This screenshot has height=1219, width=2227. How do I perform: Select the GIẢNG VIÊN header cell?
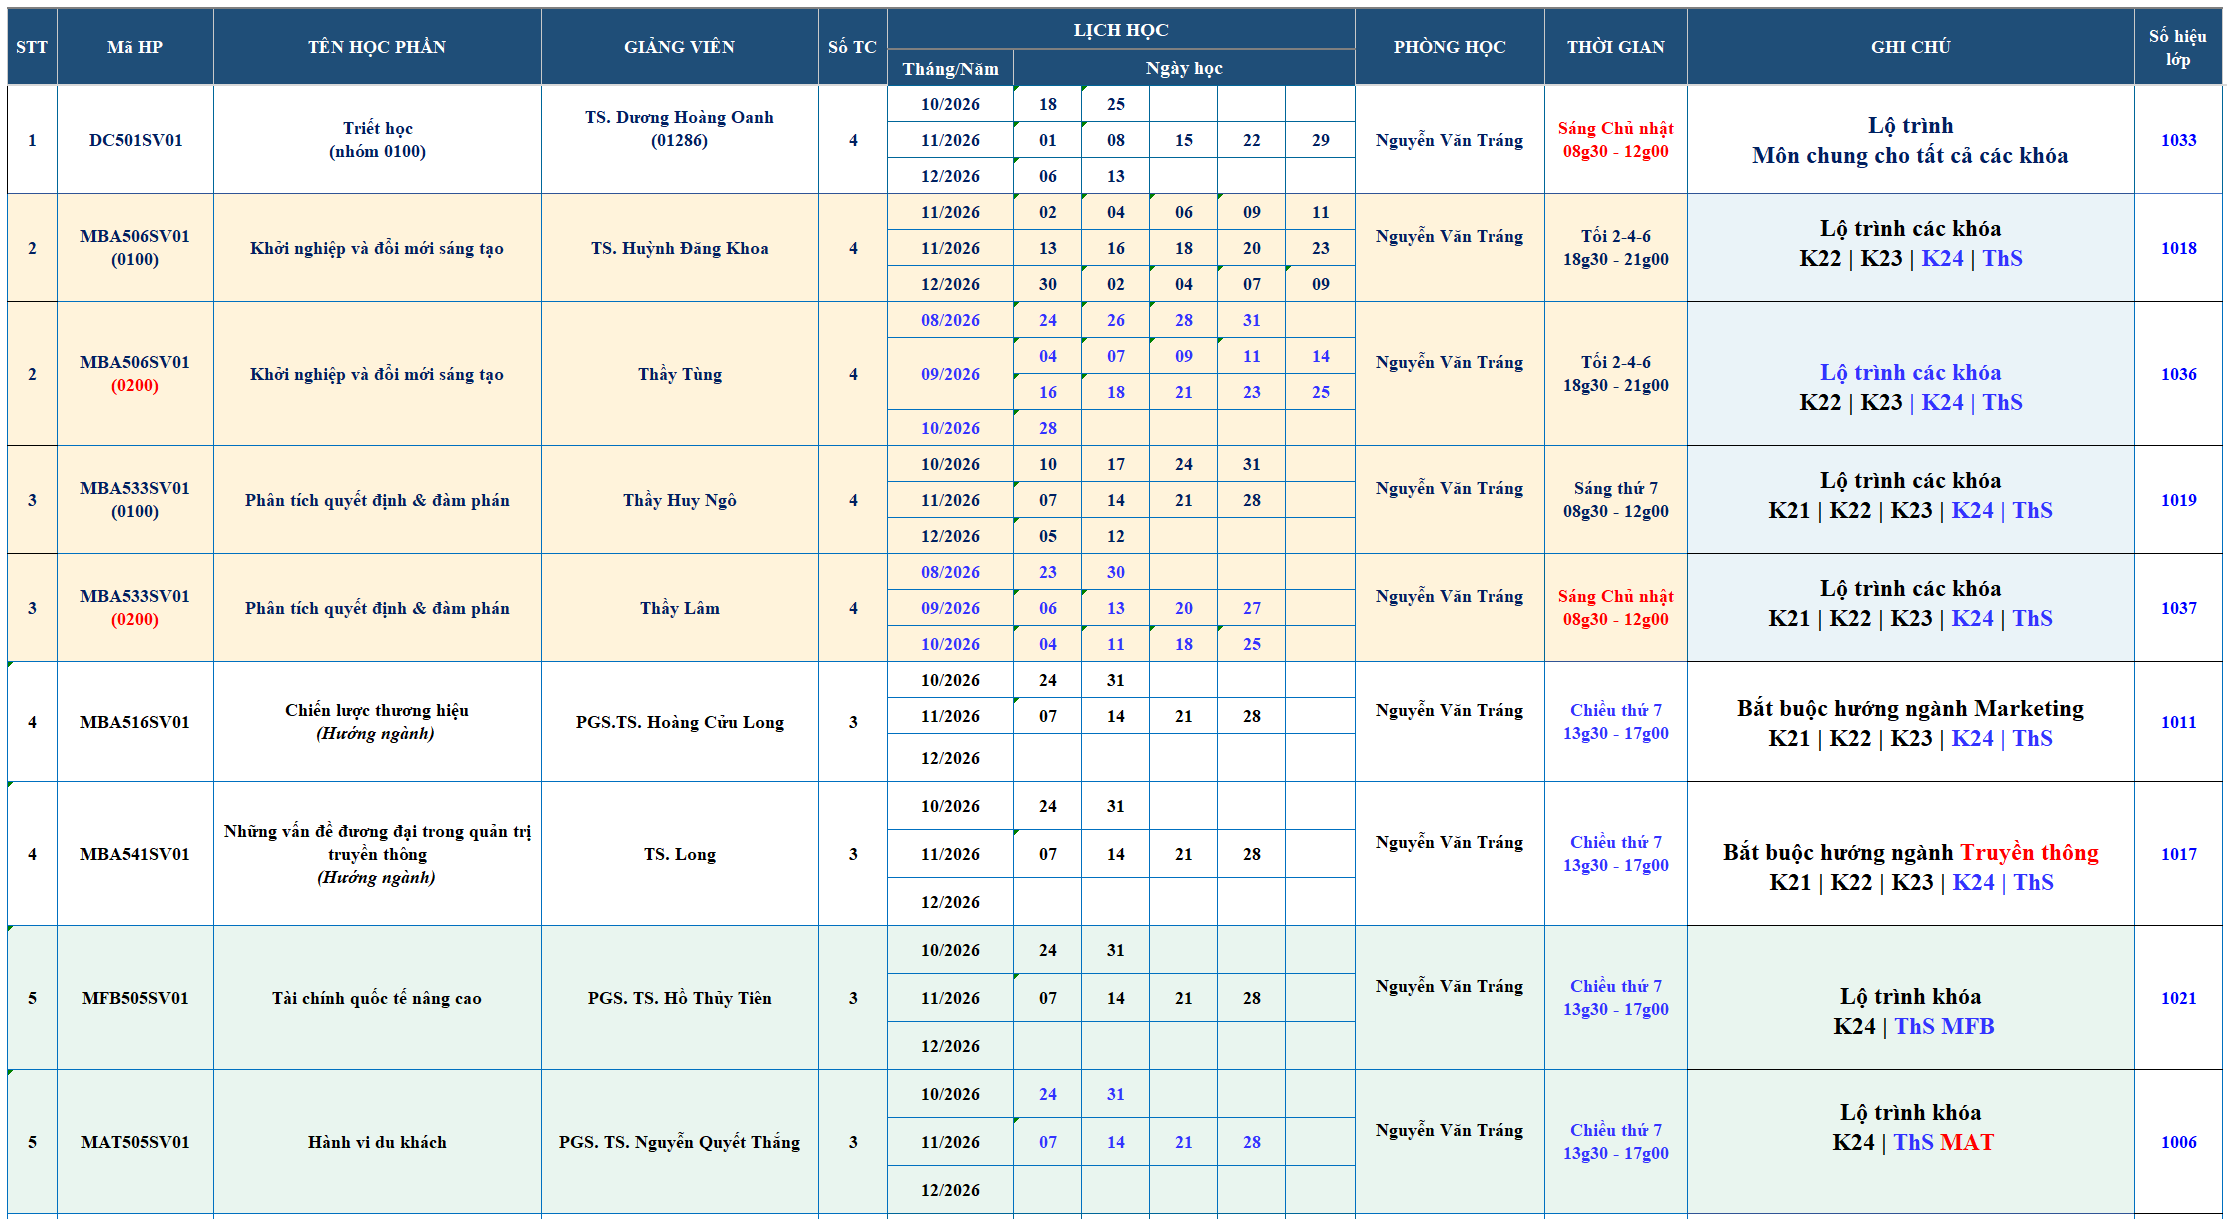pos(679,47)
